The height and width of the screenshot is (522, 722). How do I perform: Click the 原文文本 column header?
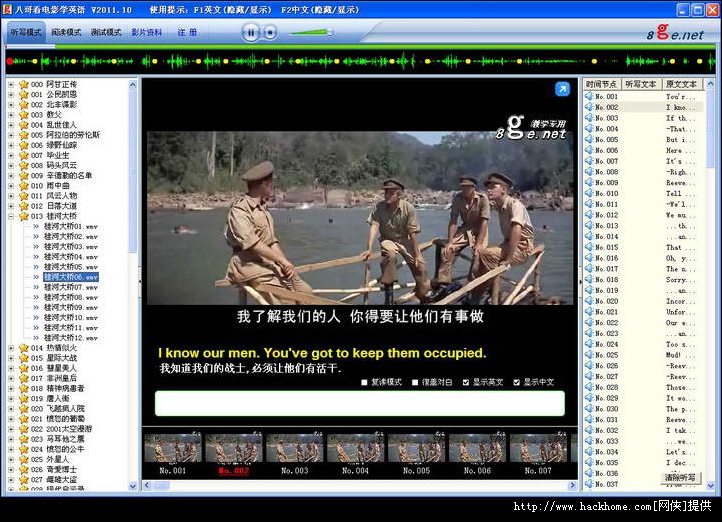point(682,84)
